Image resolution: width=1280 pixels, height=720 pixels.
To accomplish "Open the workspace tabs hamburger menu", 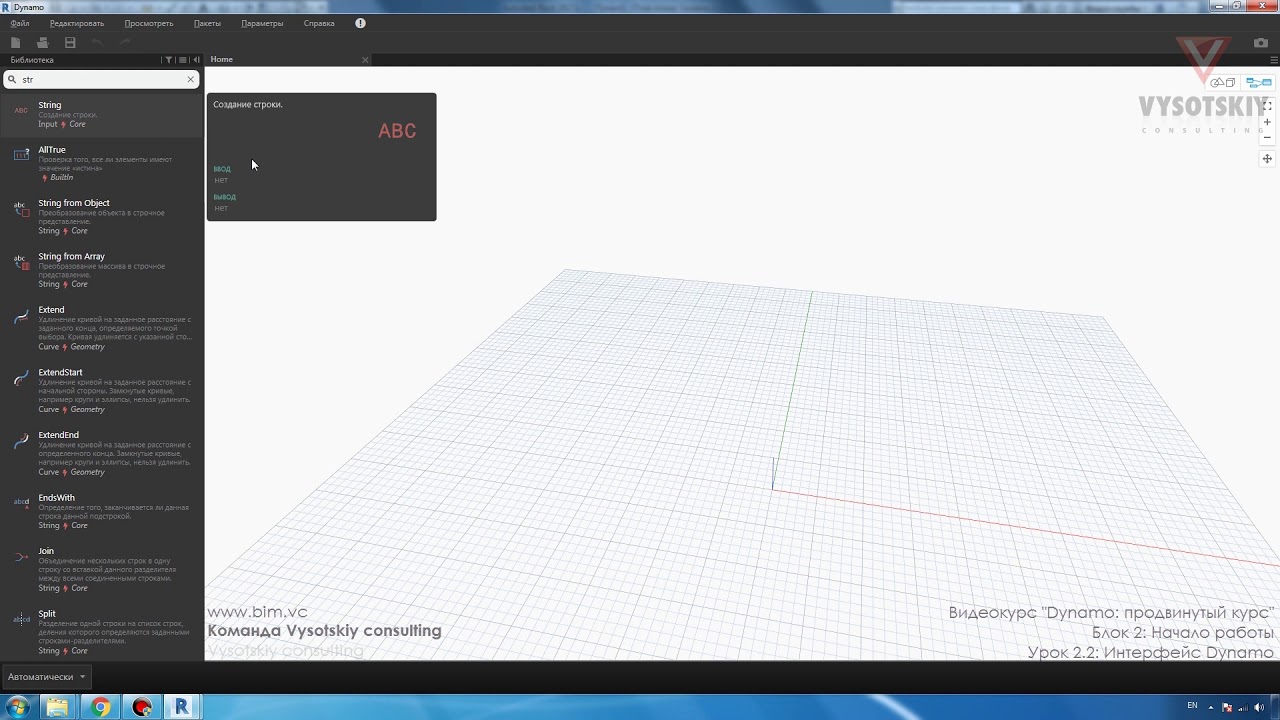I will pos(1273,60).
